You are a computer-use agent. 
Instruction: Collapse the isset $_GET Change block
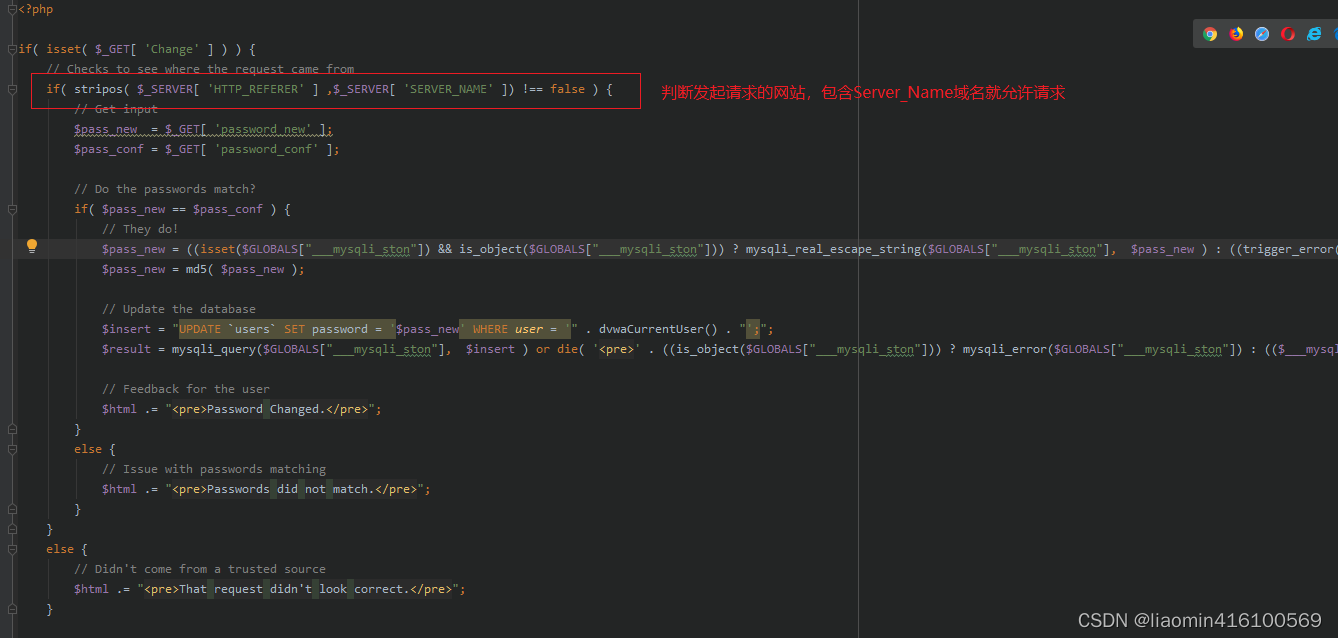12,49
